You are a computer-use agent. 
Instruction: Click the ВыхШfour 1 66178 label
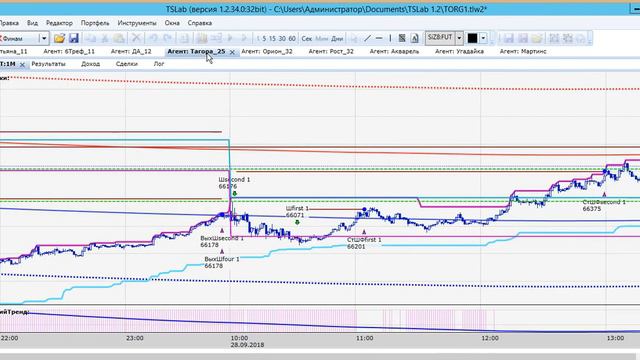[222, 262]
